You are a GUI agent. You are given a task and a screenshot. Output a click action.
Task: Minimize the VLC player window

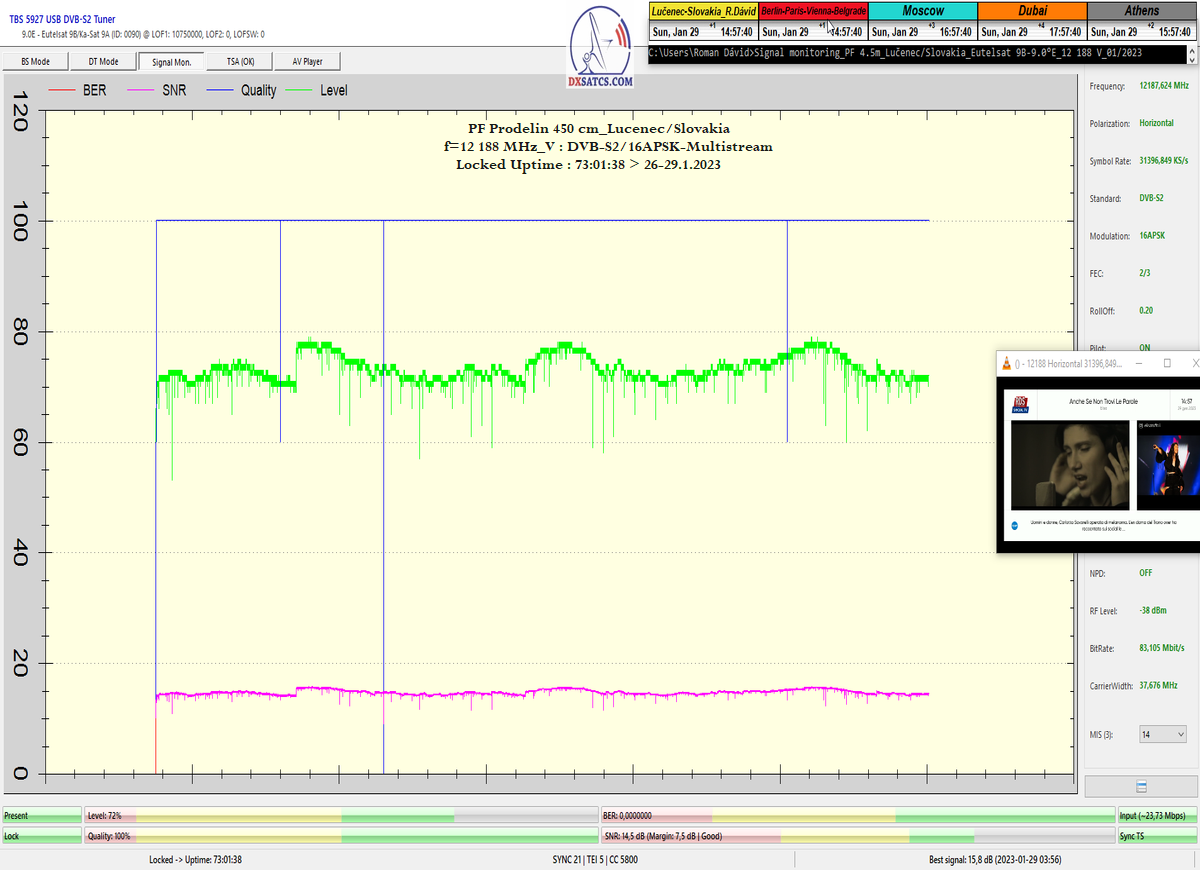tap(1139, 363)
